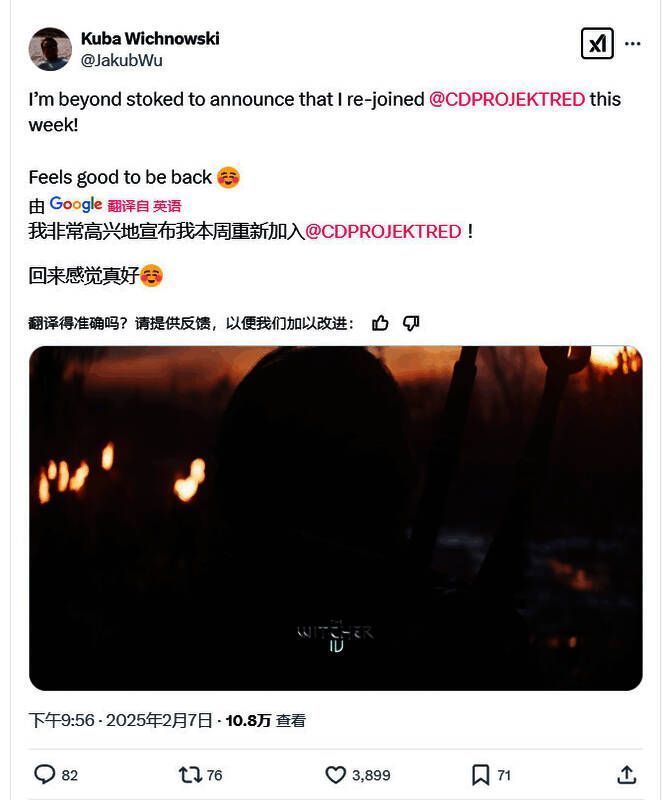Open the @JakubWu handle link
Image resolution: width=662 pixels, height=800 pixels.
[121, 60]
